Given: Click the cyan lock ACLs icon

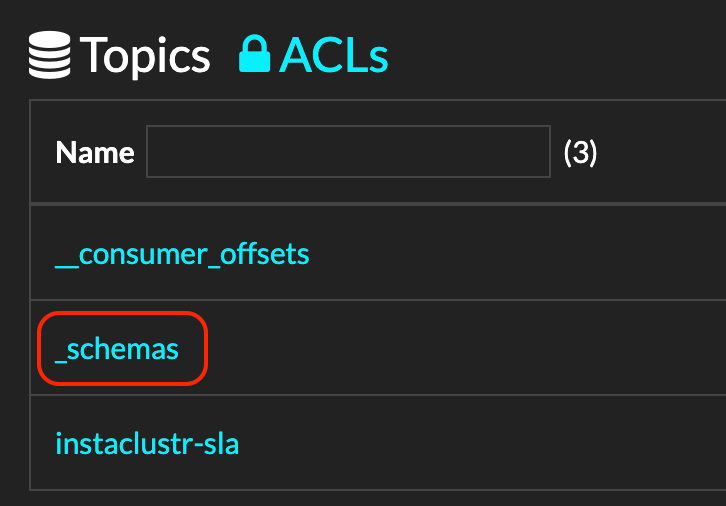Looking at the screenshot, I should tap(254, 53).
